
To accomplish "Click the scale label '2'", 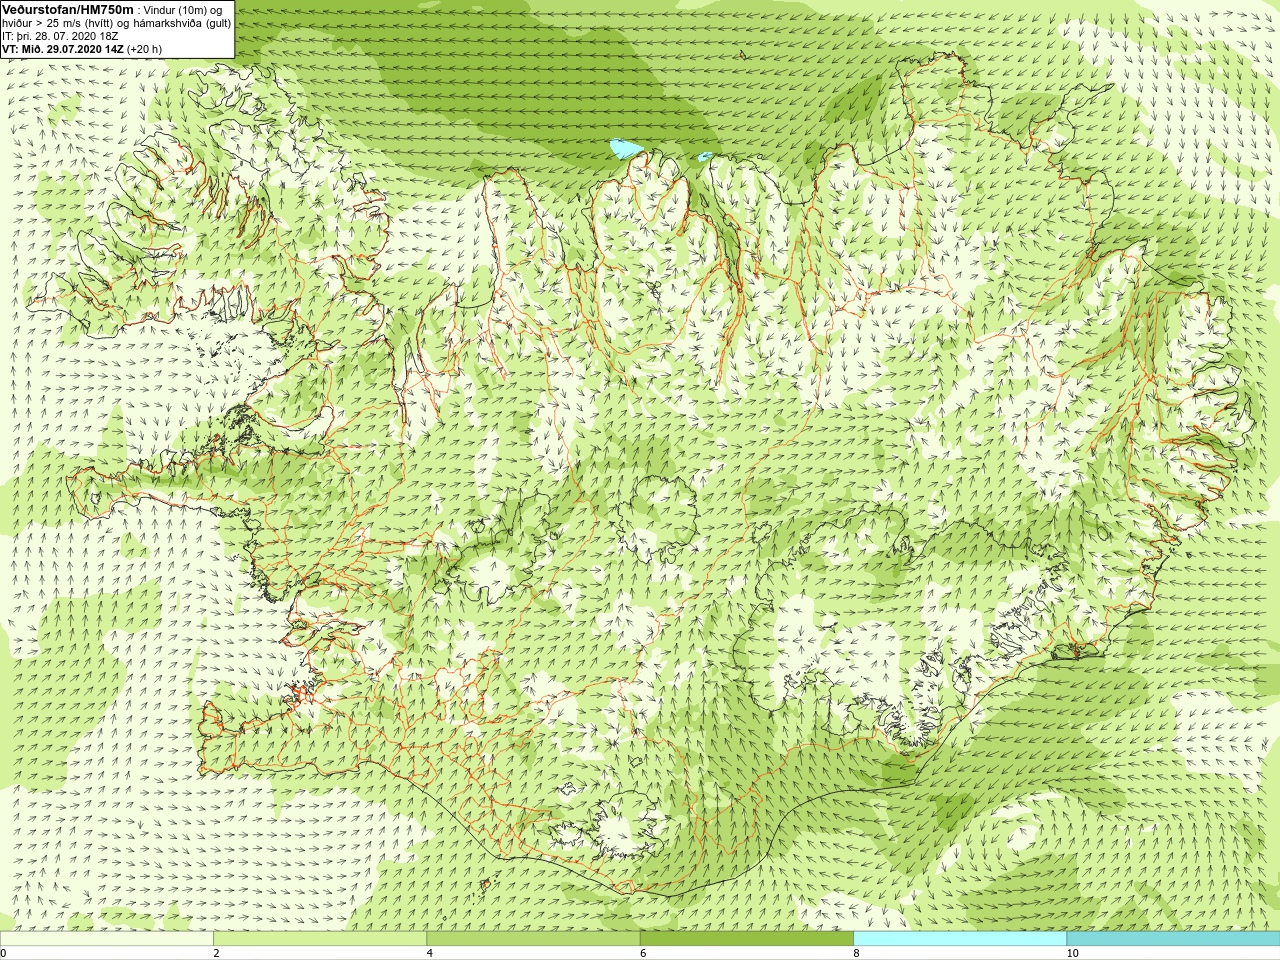I will (216, 953).
